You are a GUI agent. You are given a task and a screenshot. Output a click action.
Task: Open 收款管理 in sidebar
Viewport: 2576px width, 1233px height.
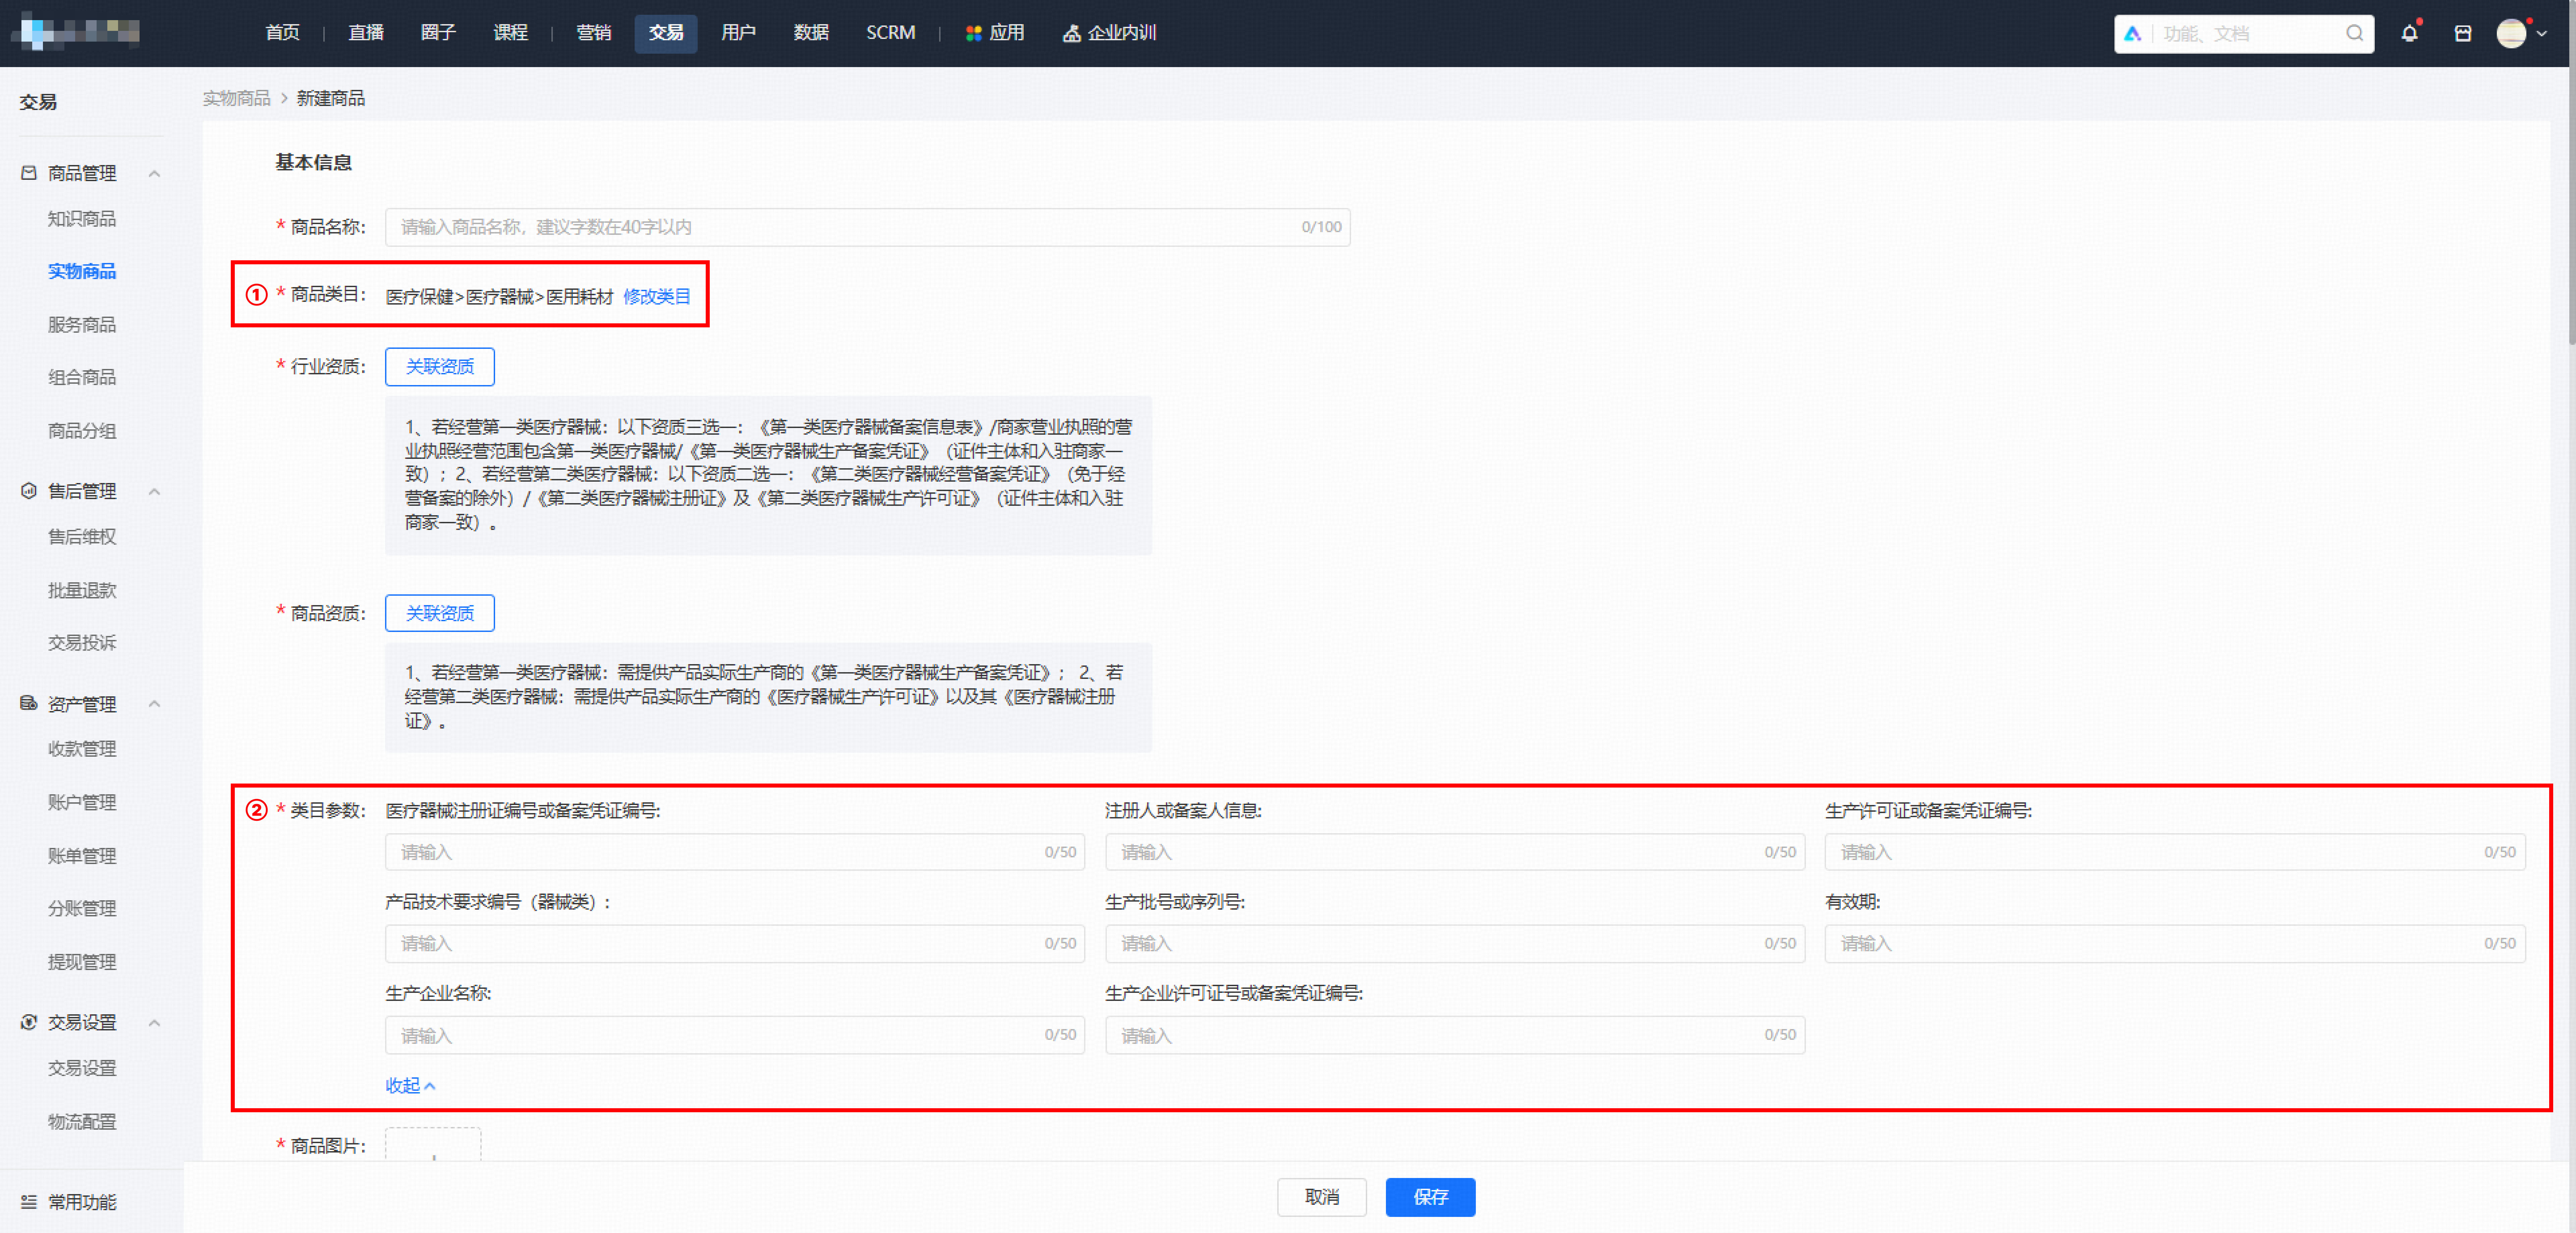(82, 749)
